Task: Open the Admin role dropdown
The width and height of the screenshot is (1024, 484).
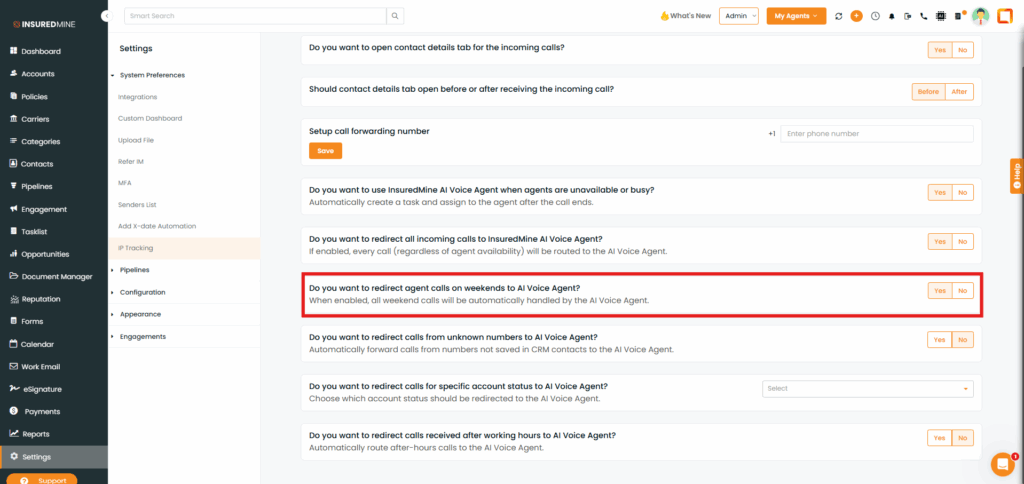Action: point(739,16)
